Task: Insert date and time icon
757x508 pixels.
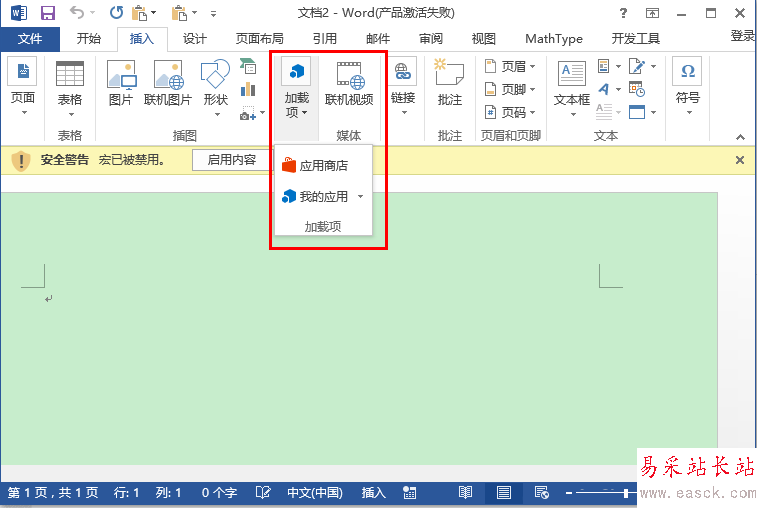Action: tap(636, 89)
